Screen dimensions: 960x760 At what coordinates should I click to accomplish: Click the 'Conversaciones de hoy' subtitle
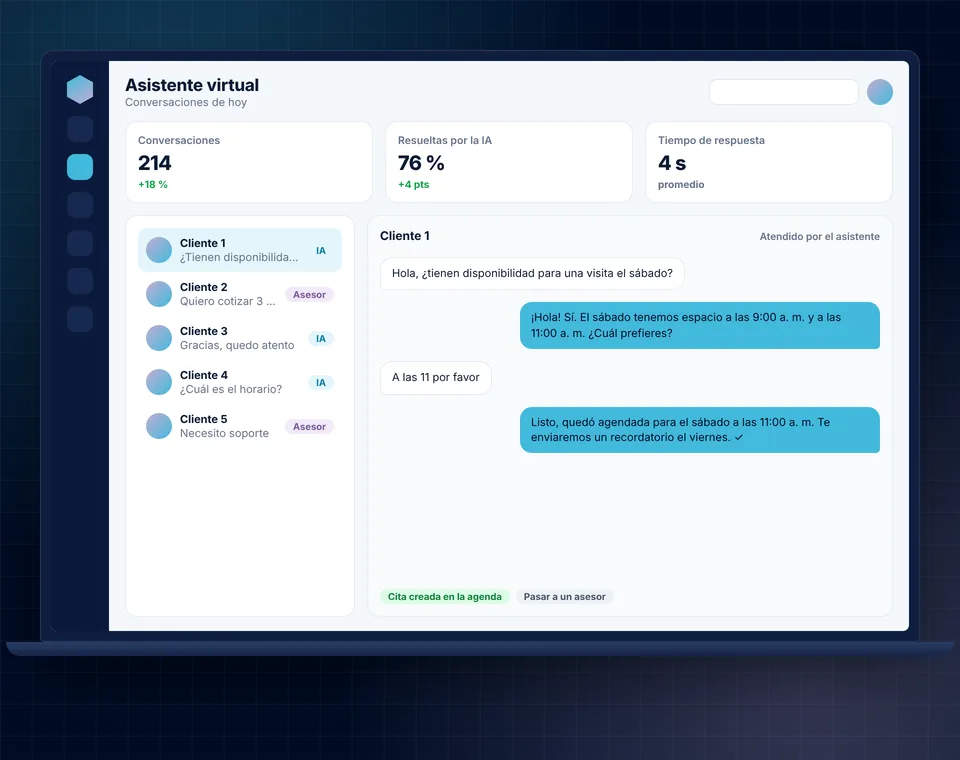[186, 102]
